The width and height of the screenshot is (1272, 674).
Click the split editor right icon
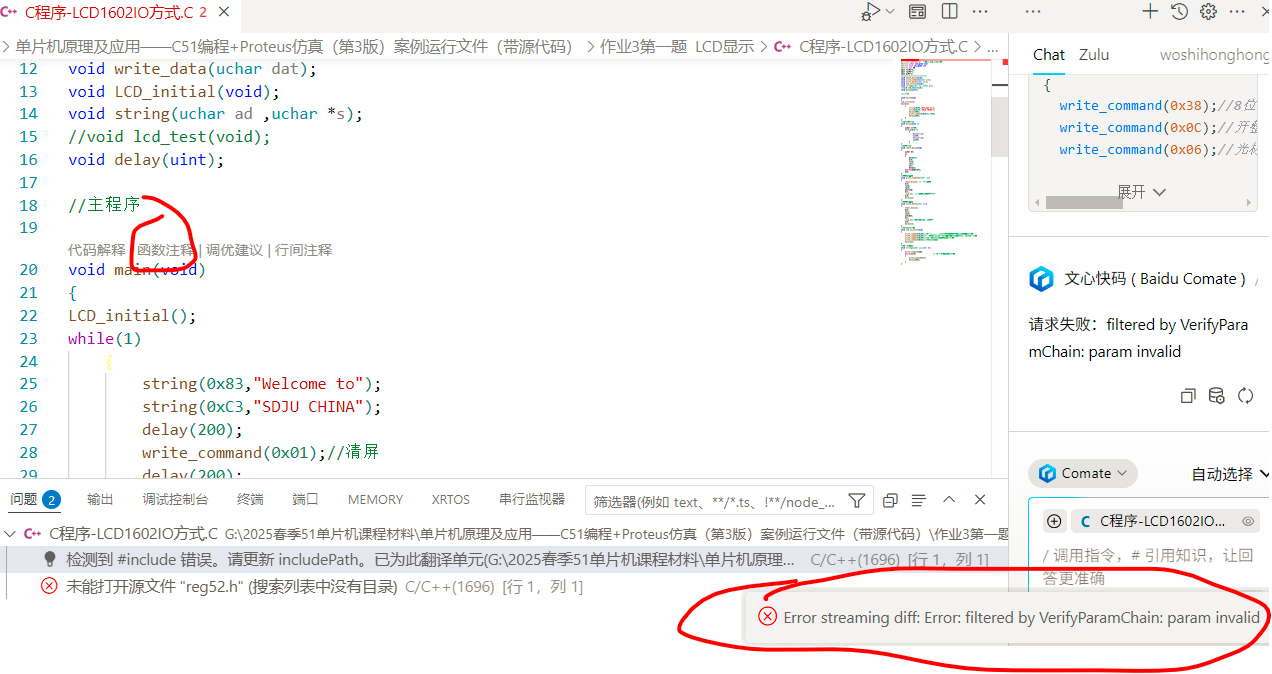point(950,12)
